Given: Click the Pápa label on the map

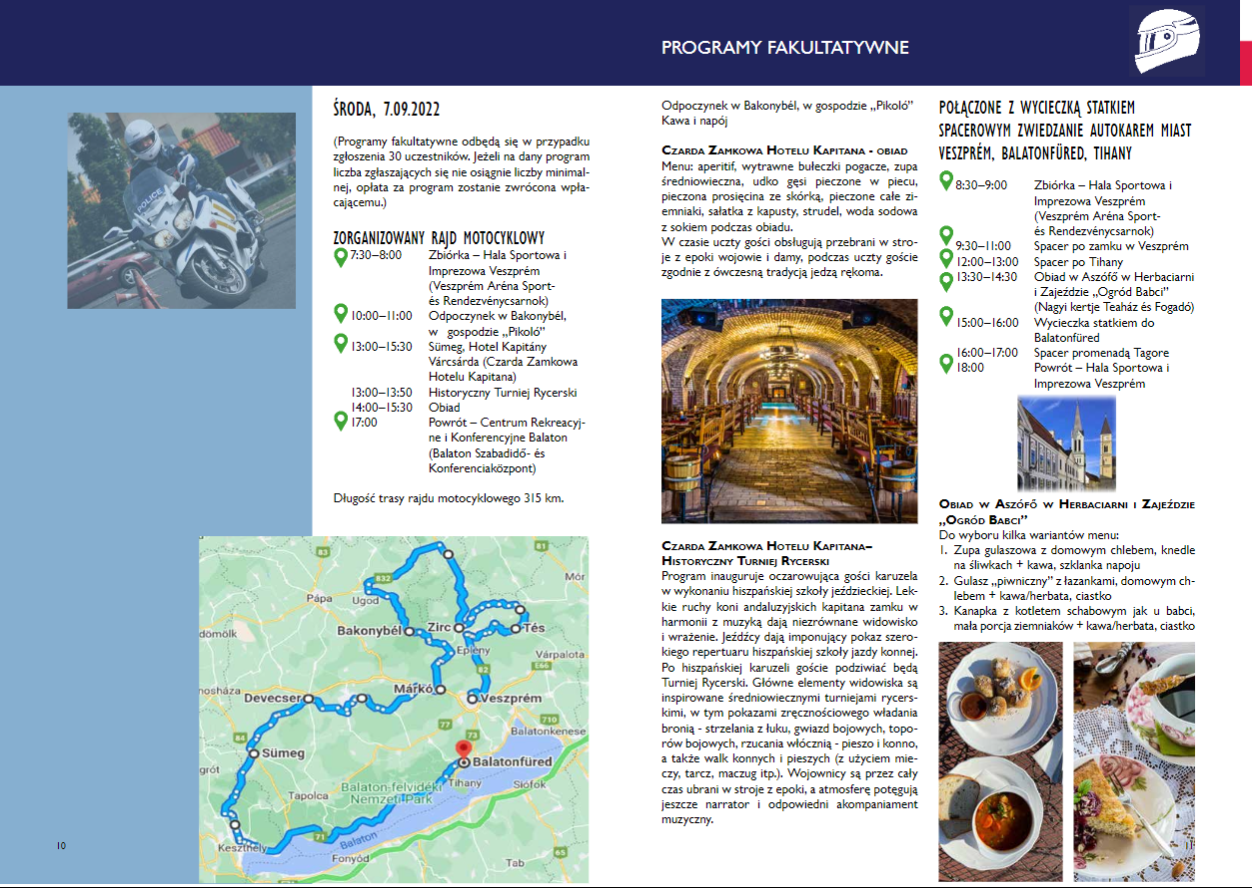Looking at the screenshot, I should click(x=320, y=598).
